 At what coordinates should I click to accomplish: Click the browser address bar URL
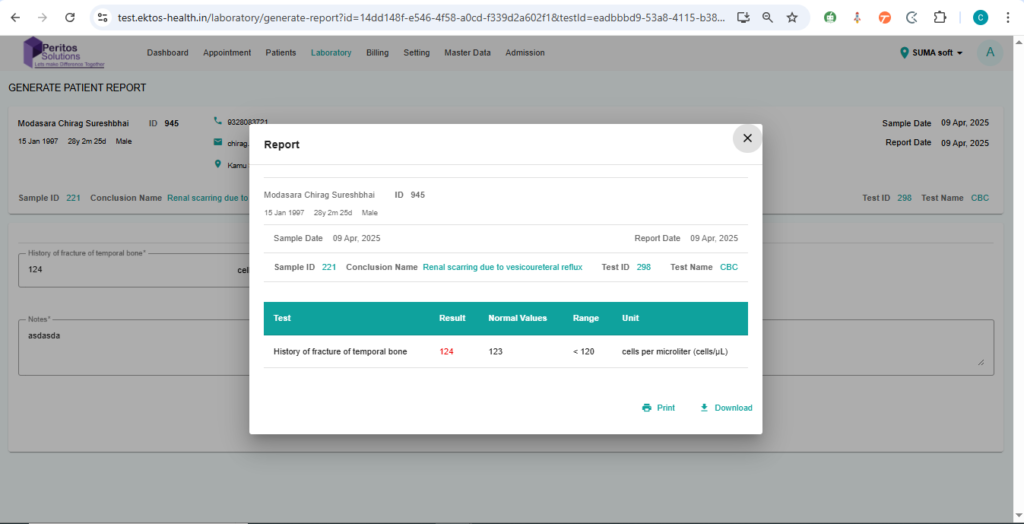(x=420, y=17)
